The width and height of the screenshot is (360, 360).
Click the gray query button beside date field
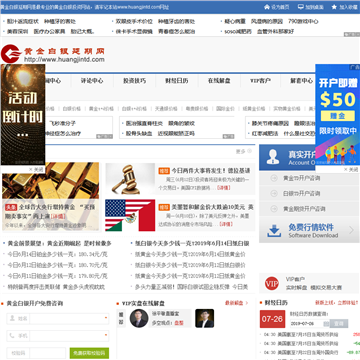coord(339,323)
